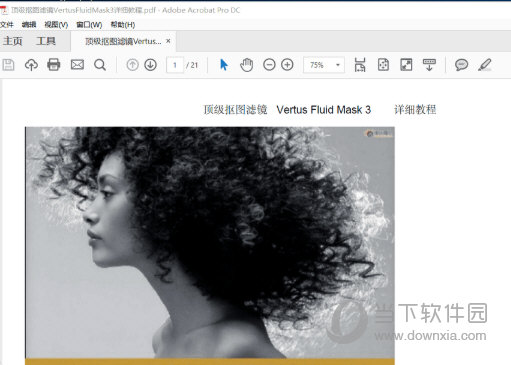The image size is (511, 365).
Task: Click the 顶级抠图滤镜 title text
Action: pyautogui.click(x=235, y=109)
